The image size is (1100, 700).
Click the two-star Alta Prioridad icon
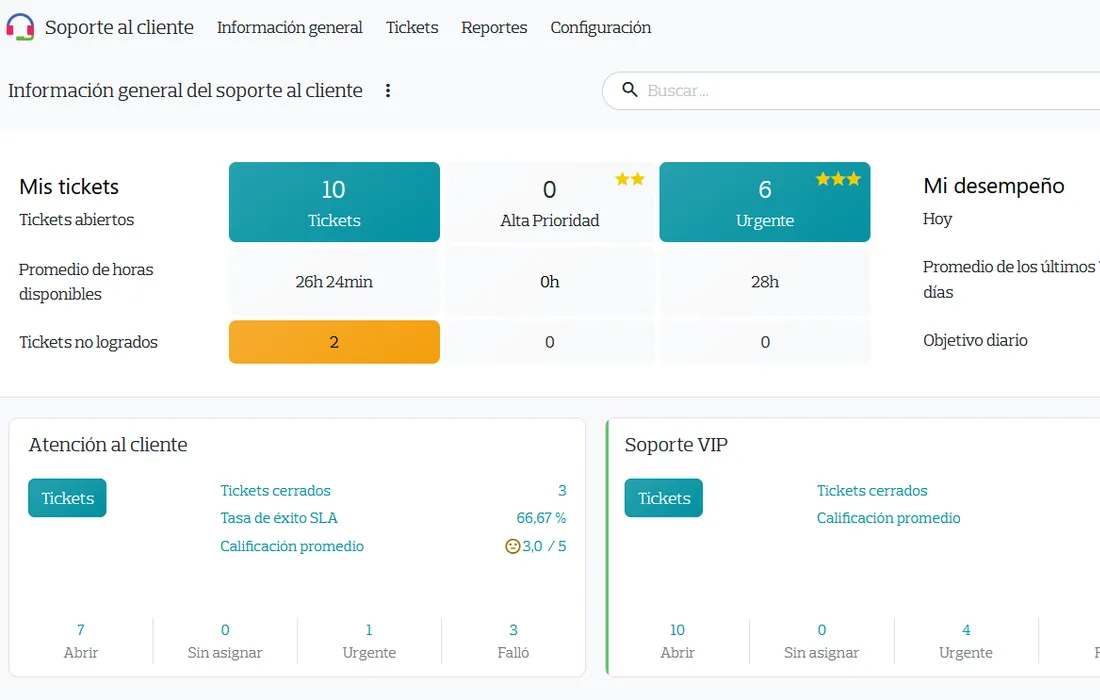point(629,180)
